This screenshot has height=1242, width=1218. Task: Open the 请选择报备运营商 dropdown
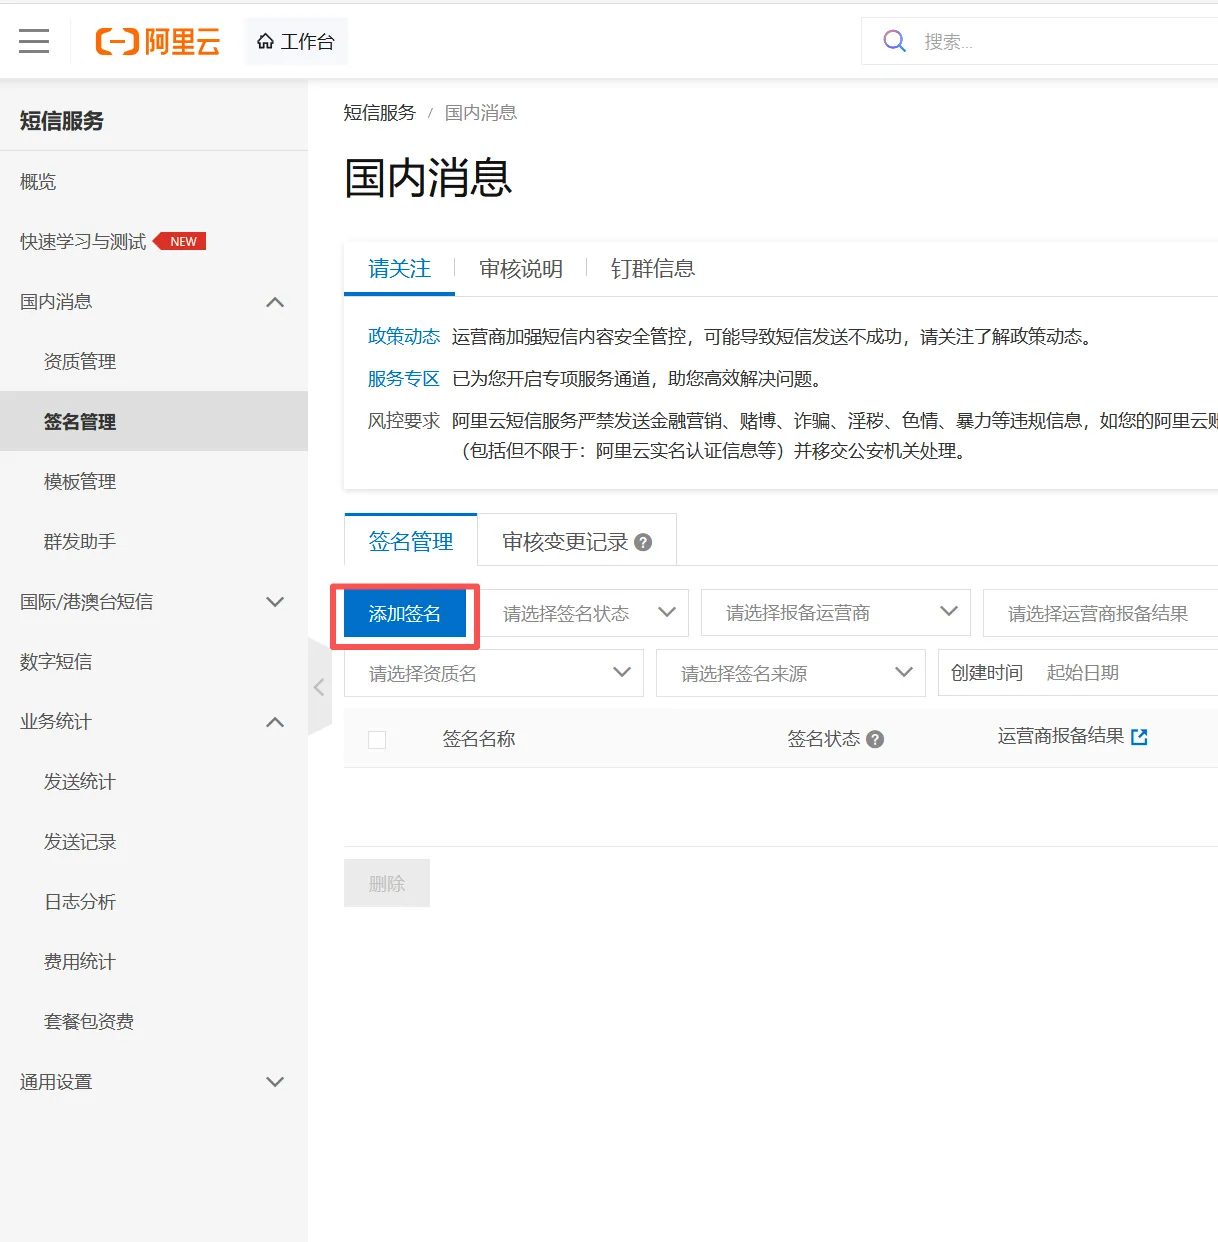tap(836, 613)
